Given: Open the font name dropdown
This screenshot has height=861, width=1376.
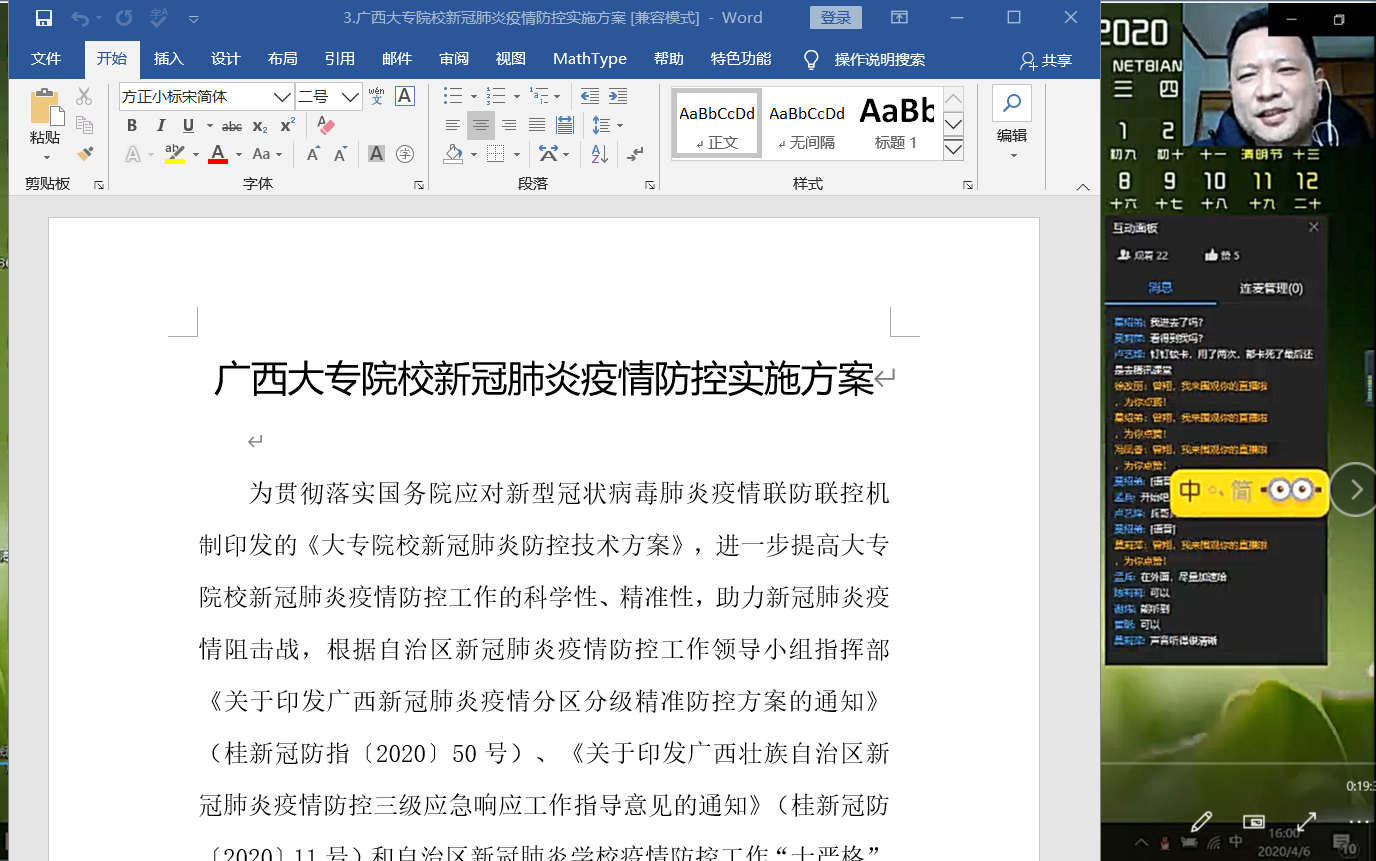Looking at the screenshot, I should pos(281,97).
